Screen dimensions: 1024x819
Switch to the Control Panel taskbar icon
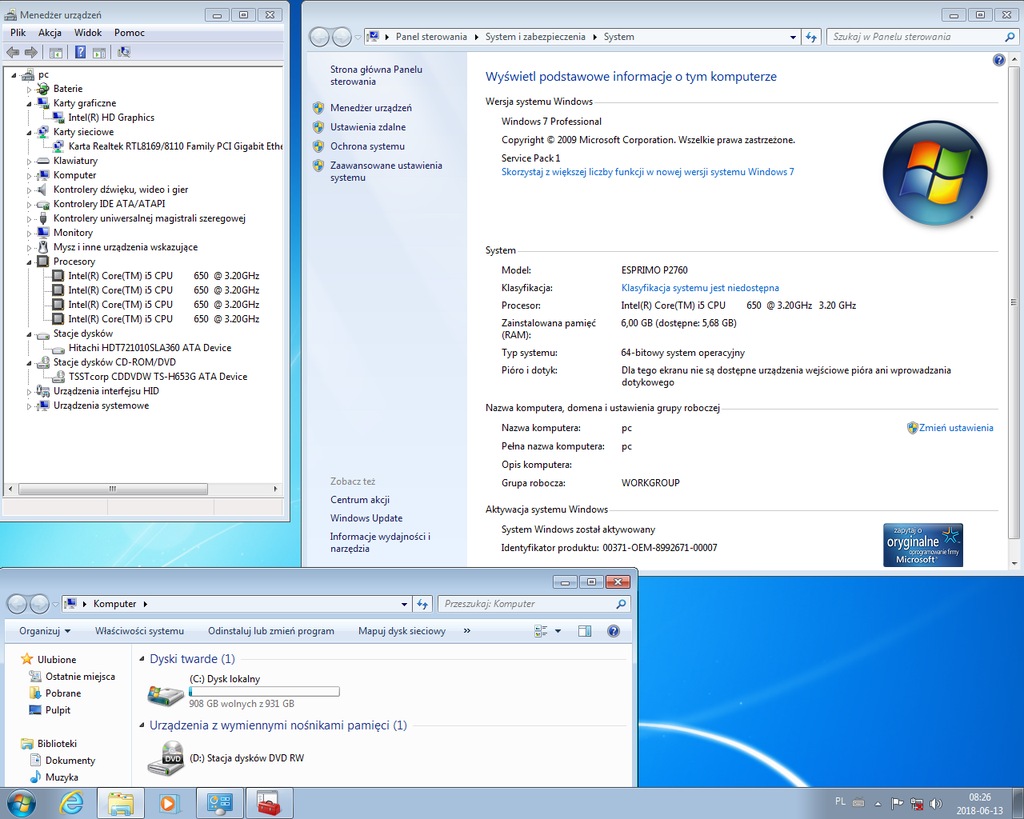(x=219, y=803)
